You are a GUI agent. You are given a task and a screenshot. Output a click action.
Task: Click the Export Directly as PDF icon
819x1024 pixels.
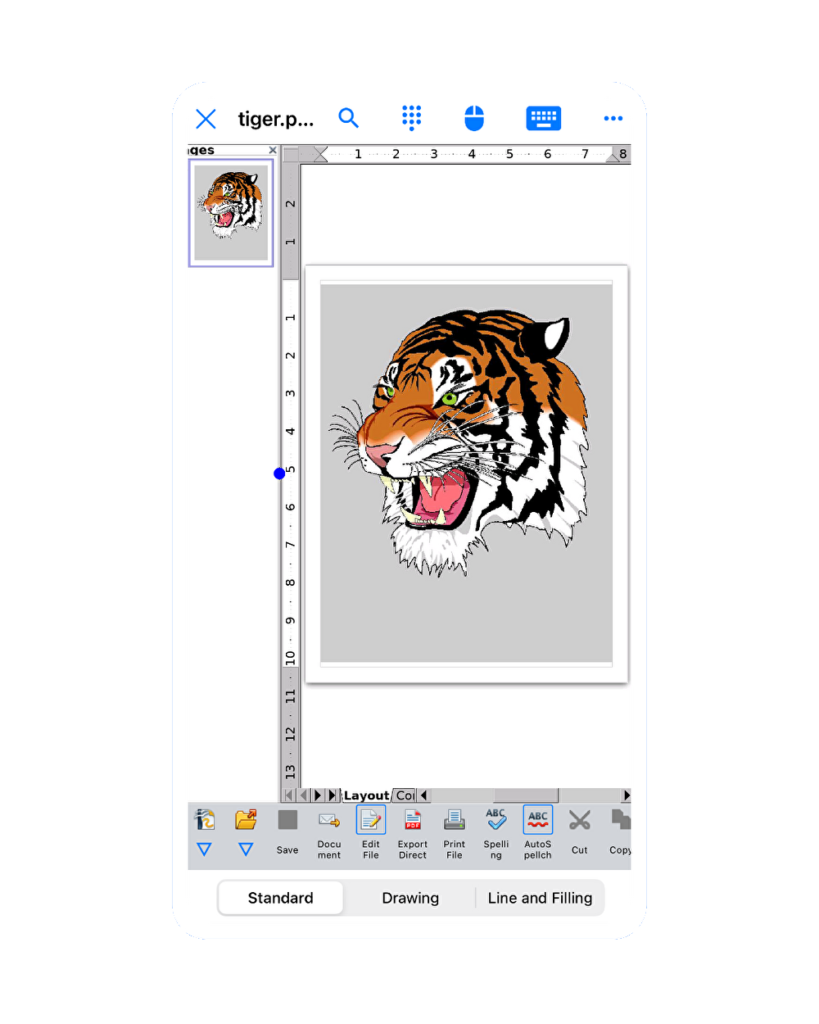tap(412, 821)
